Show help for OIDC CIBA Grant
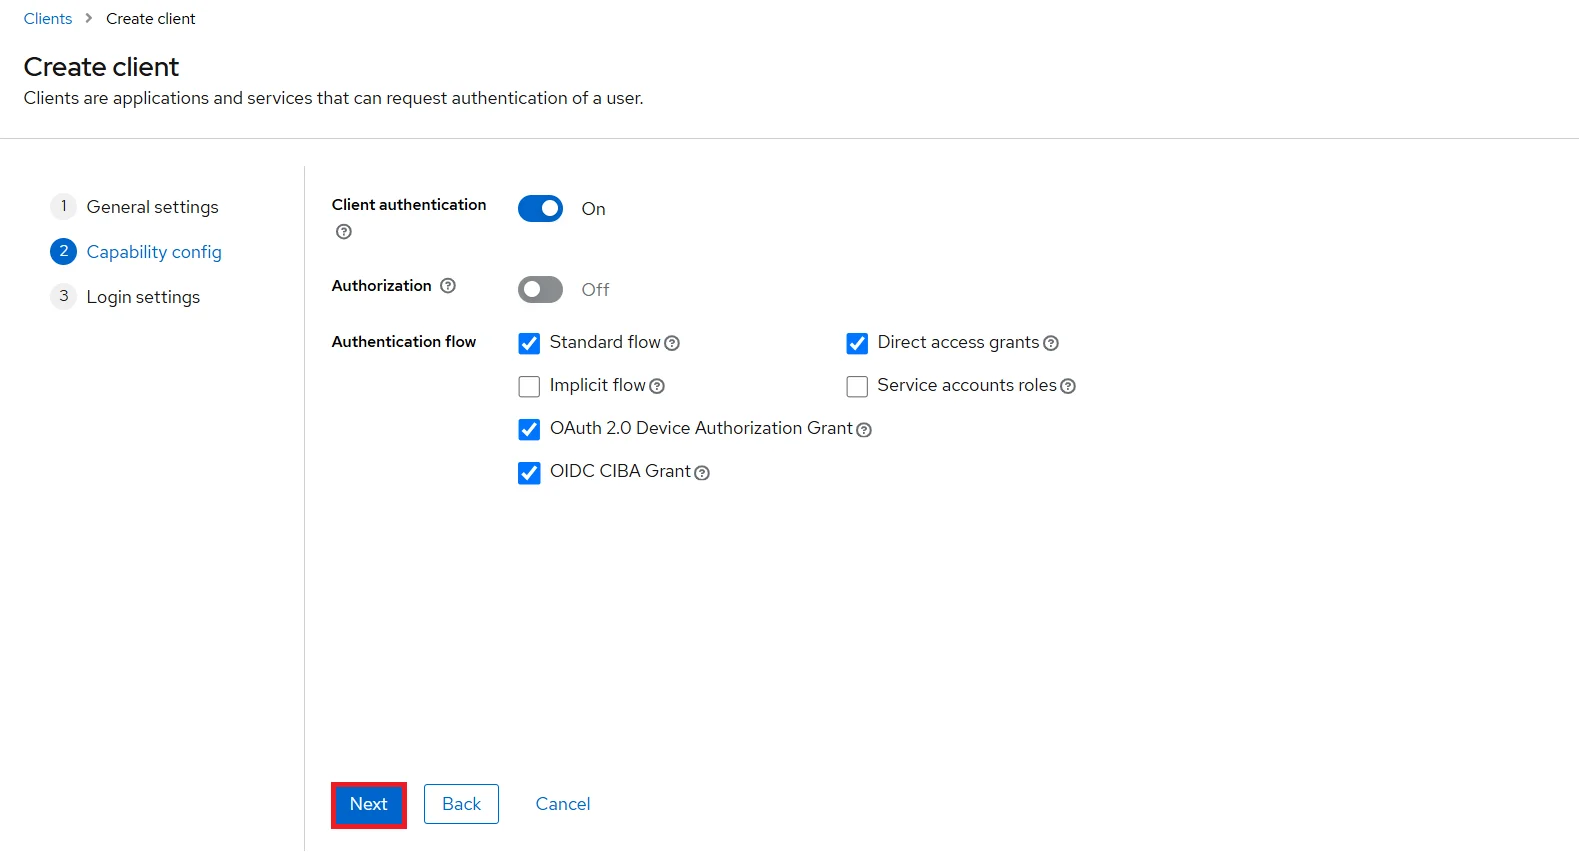 (x=702, y=473)
